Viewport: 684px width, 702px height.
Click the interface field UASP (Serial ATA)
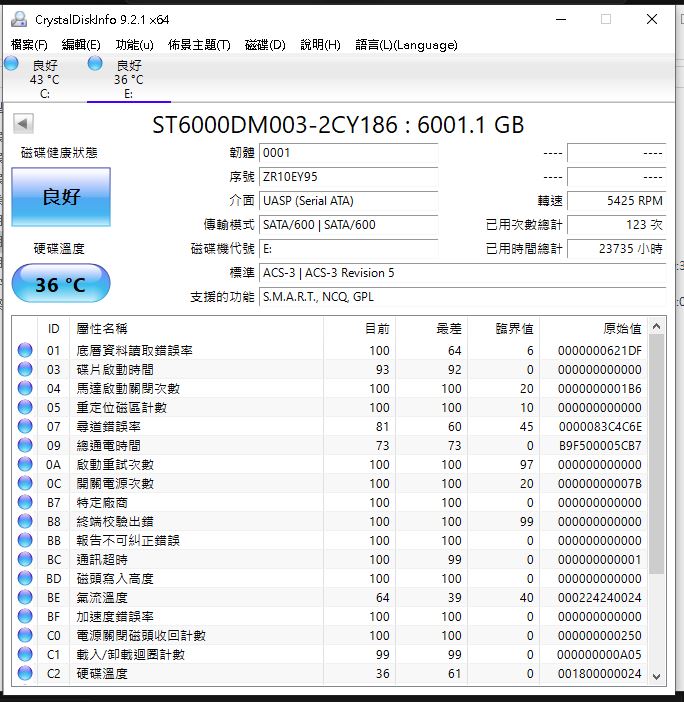[348, 201]
